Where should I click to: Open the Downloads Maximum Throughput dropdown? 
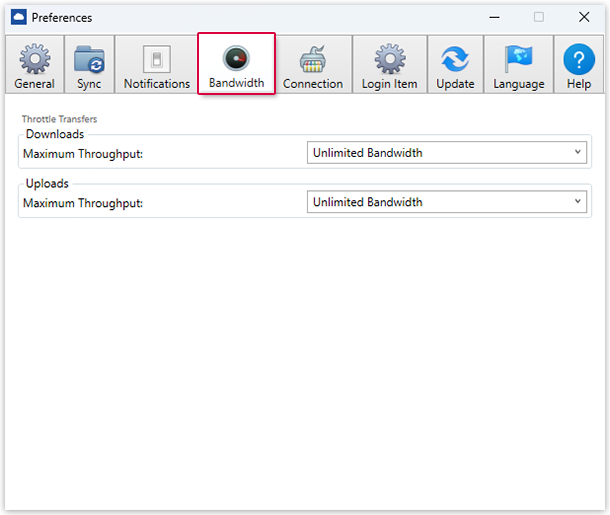(446, 153)
